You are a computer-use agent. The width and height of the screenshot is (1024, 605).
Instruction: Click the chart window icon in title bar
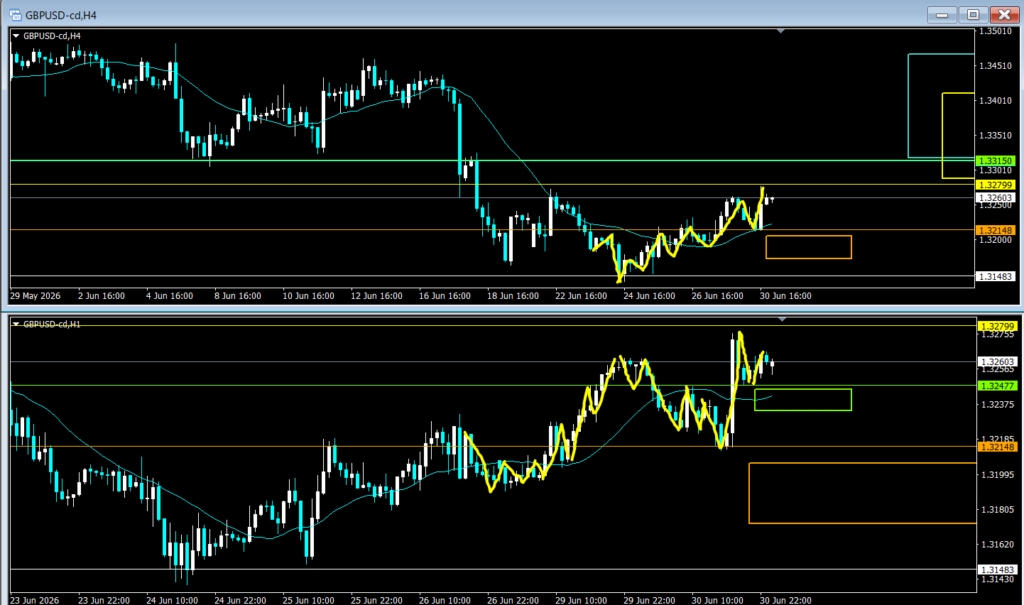(x=15, y=14)
